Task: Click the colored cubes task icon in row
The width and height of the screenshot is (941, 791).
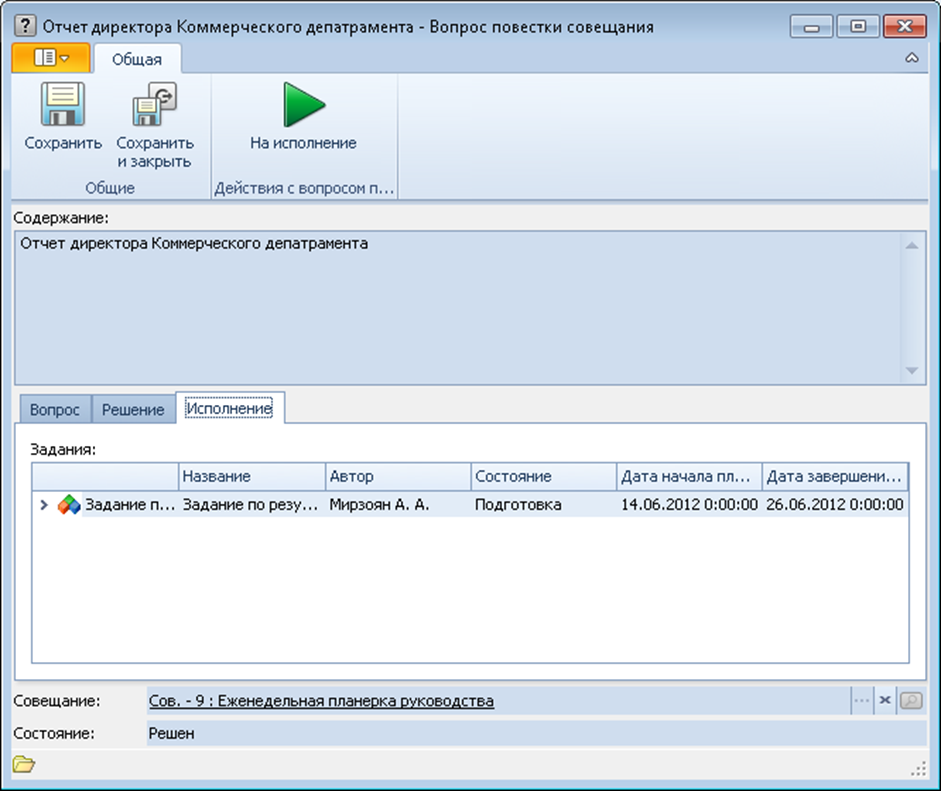Action: pyautogui.click(x=69, y=505)
